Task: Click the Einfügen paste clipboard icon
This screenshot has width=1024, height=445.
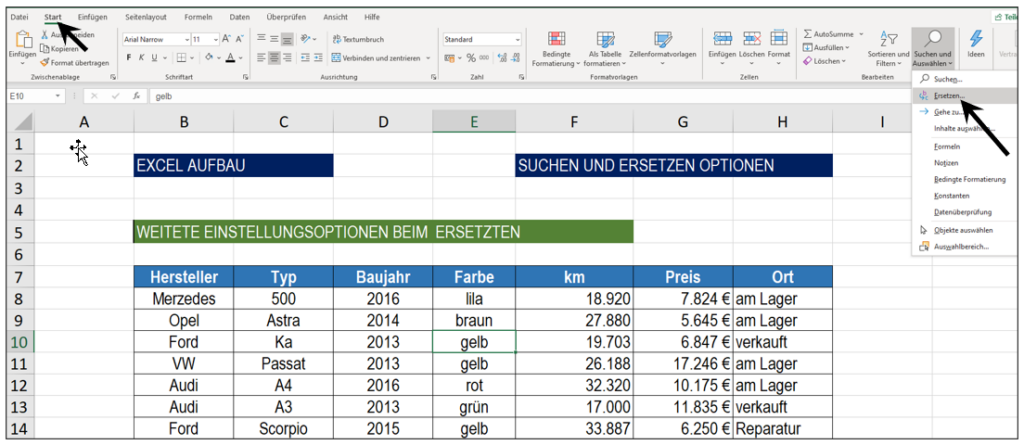Action: (23, 41)
